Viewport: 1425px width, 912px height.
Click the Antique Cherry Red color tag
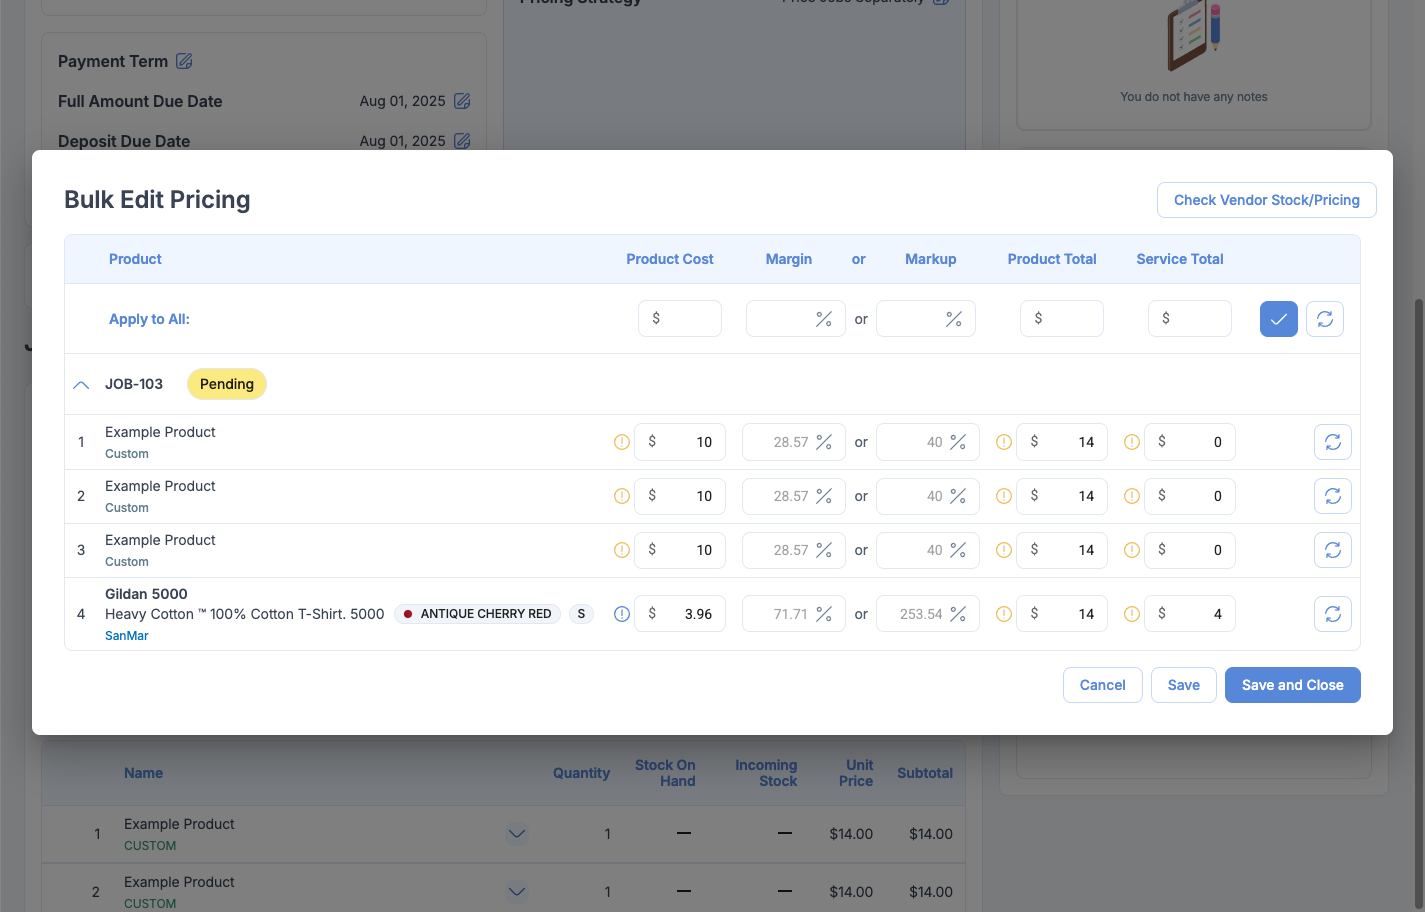(x=477, y=614)
